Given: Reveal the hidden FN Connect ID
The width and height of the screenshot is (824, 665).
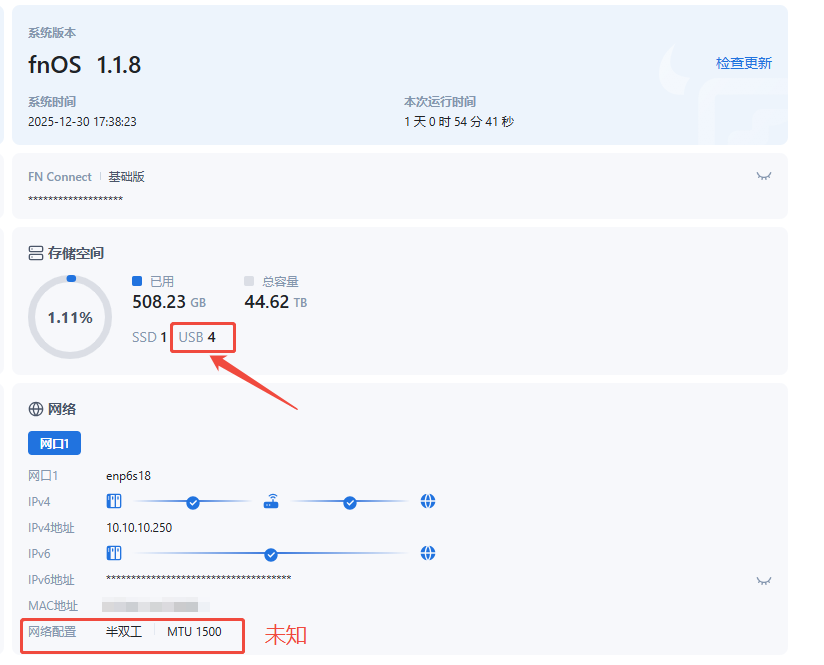Looking at the screenshot, I should tap(763, 176).
